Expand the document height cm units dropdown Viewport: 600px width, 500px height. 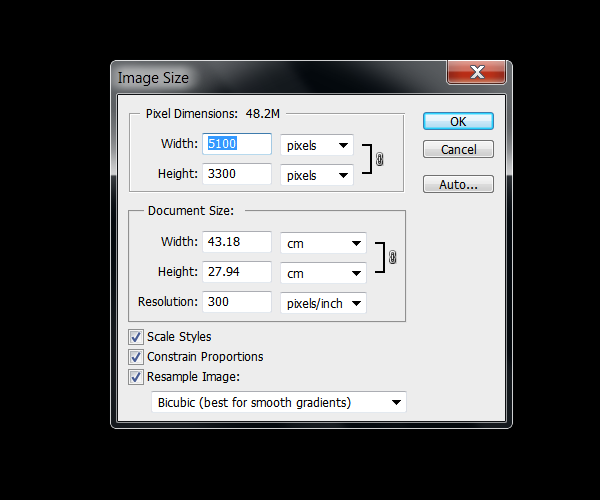tap(323, 273)
